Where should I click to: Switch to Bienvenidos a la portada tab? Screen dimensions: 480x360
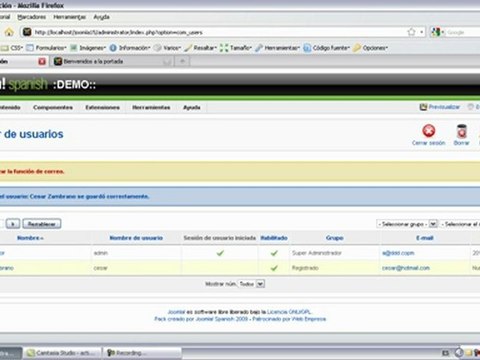[112, 61]
